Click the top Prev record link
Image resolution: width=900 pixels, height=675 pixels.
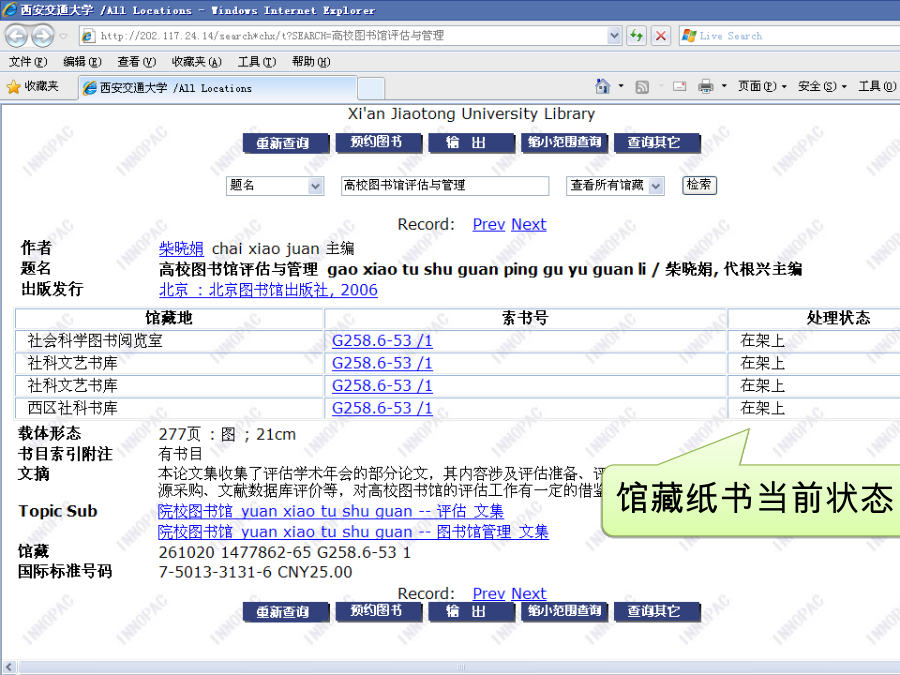[488, 224]
